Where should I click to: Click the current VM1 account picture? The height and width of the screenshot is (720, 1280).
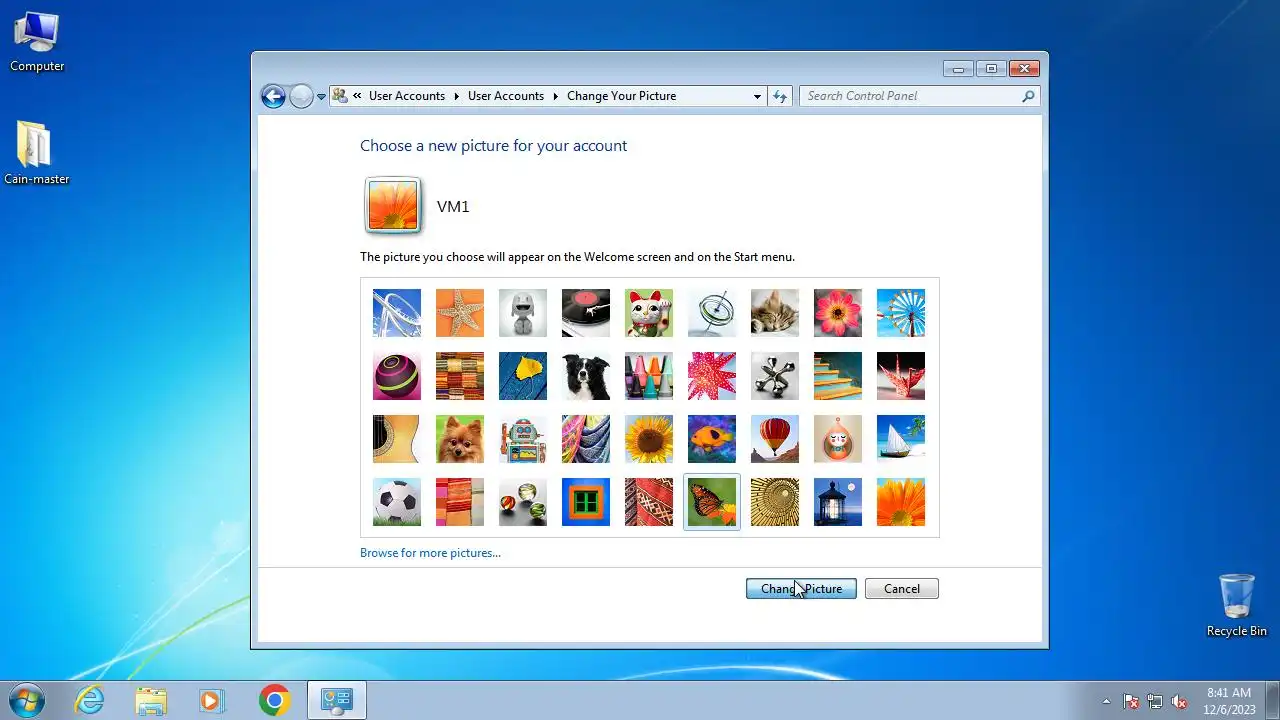point(393,205)
